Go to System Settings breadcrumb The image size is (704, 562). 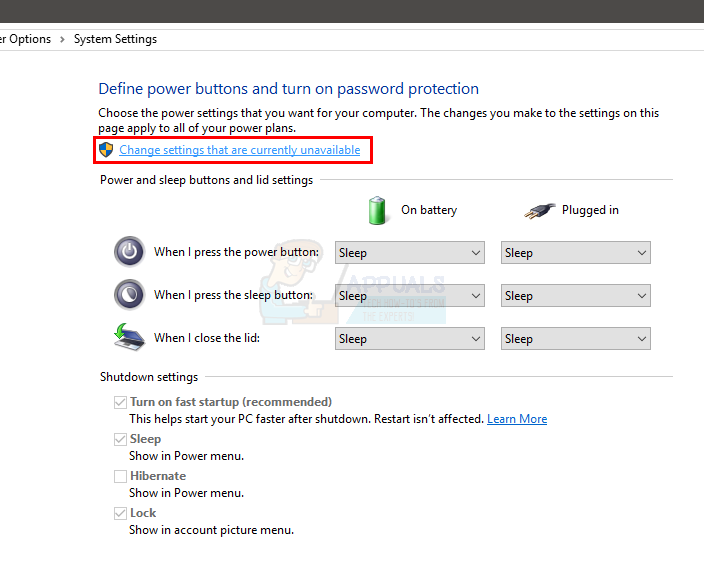117,39
